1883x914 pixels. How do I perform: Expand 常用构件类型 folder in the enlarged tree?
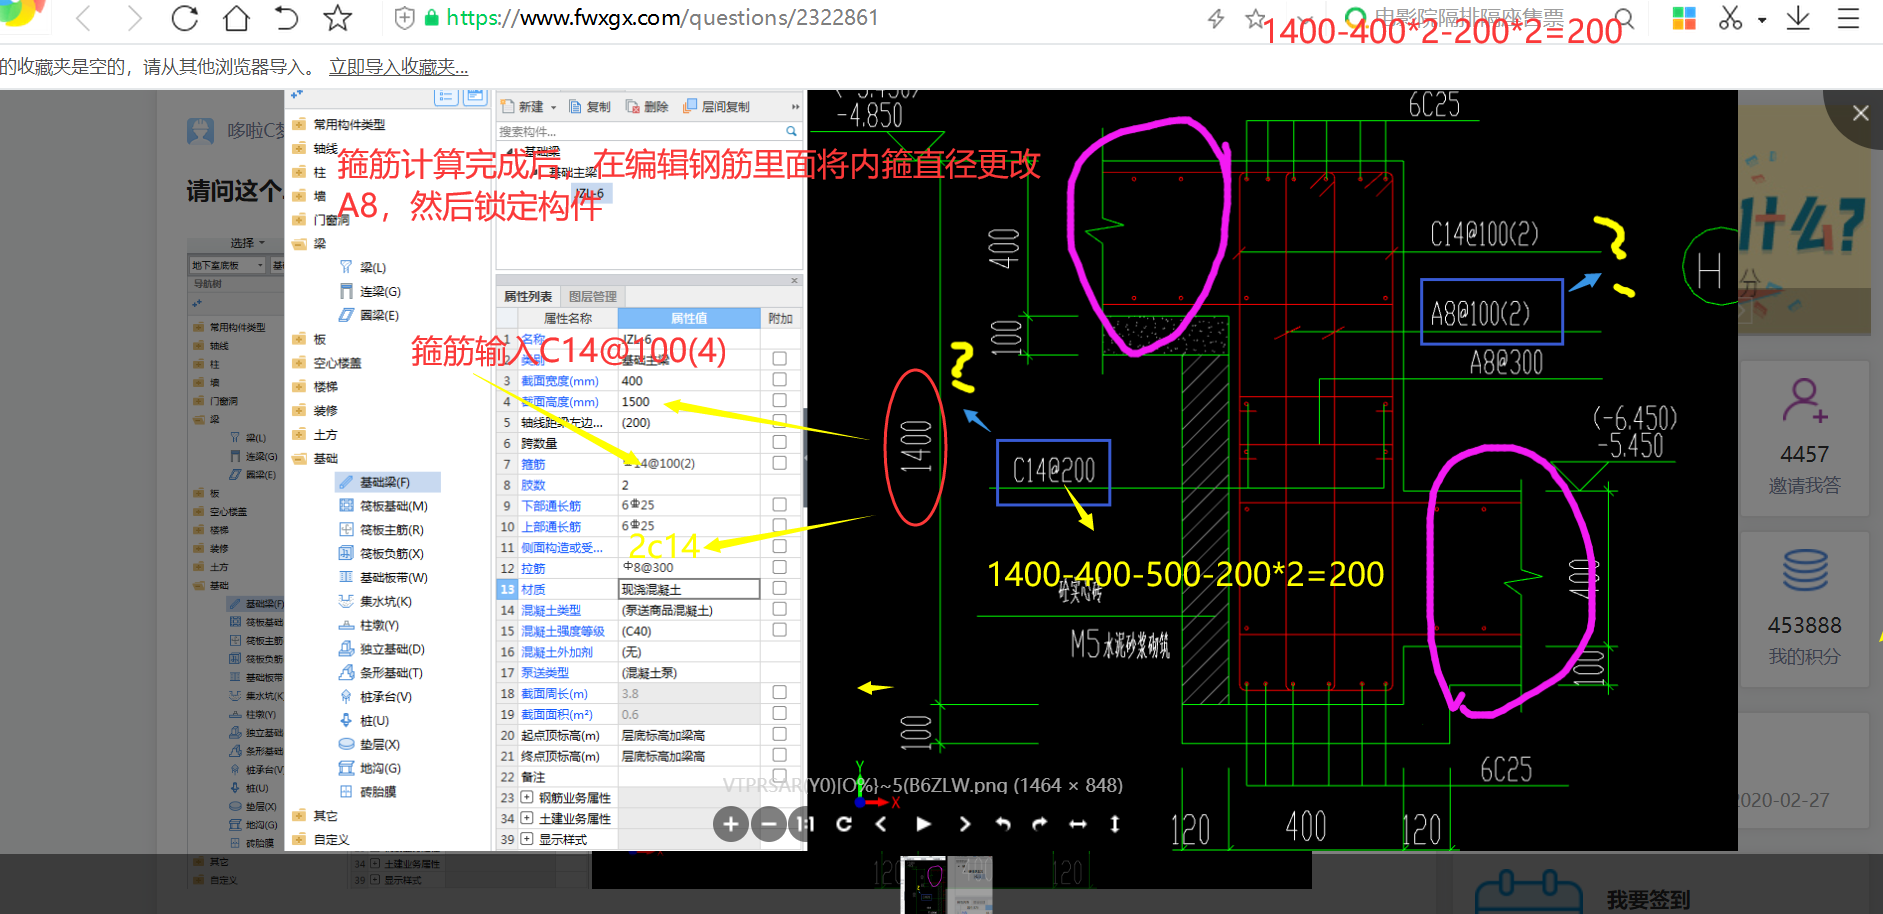pos(299,125)
